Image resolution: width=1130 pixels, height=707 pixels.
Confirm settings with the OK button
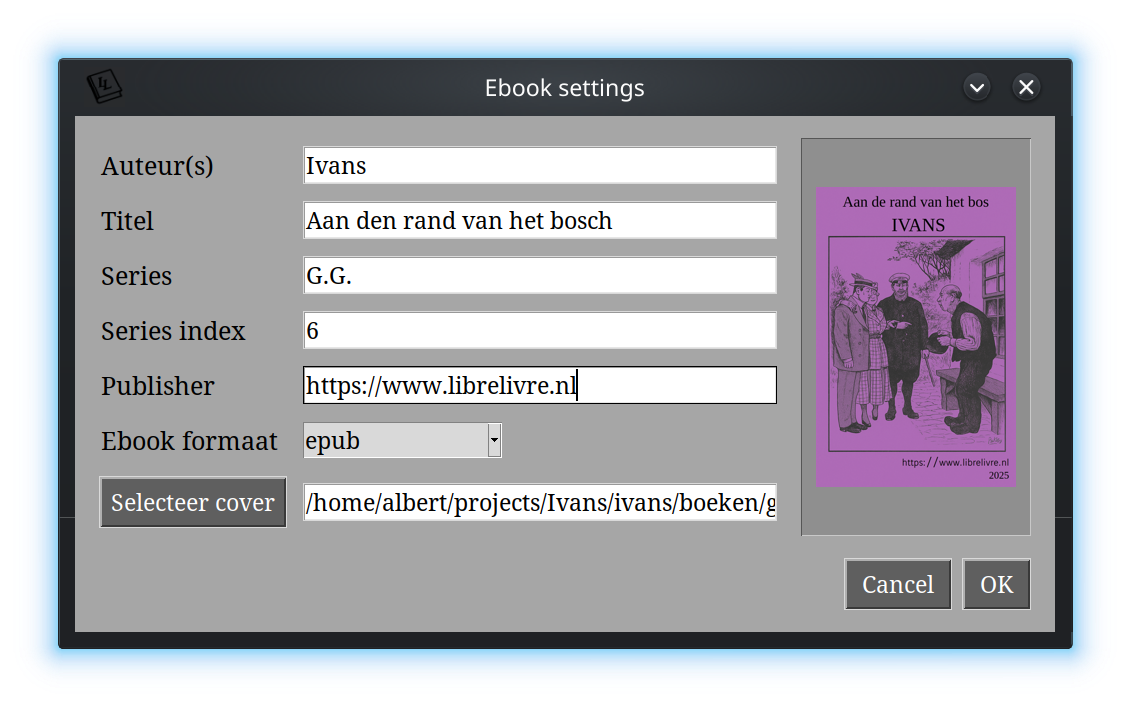click(997, 584)
